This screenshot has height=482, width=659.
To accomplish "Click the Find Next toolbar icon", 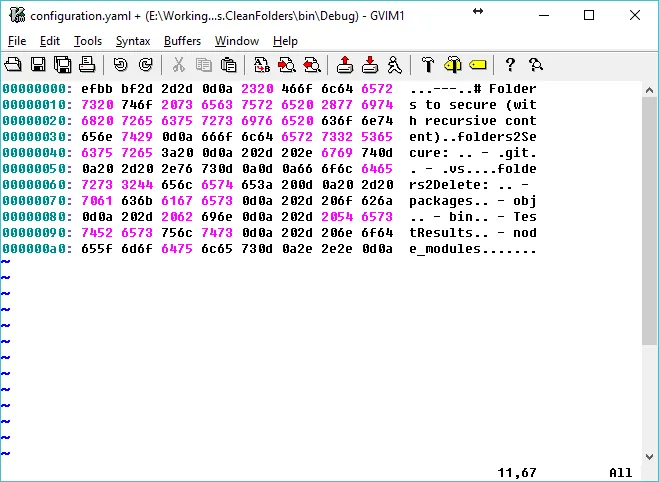I will point(287,65).
